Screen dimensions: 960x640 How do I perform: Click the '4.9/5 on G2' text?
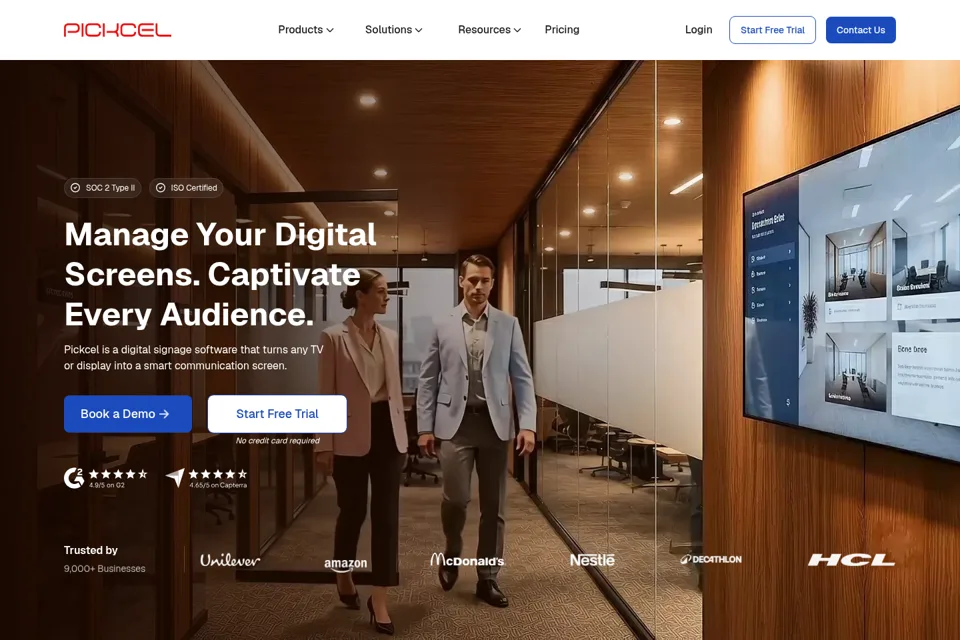107,485
